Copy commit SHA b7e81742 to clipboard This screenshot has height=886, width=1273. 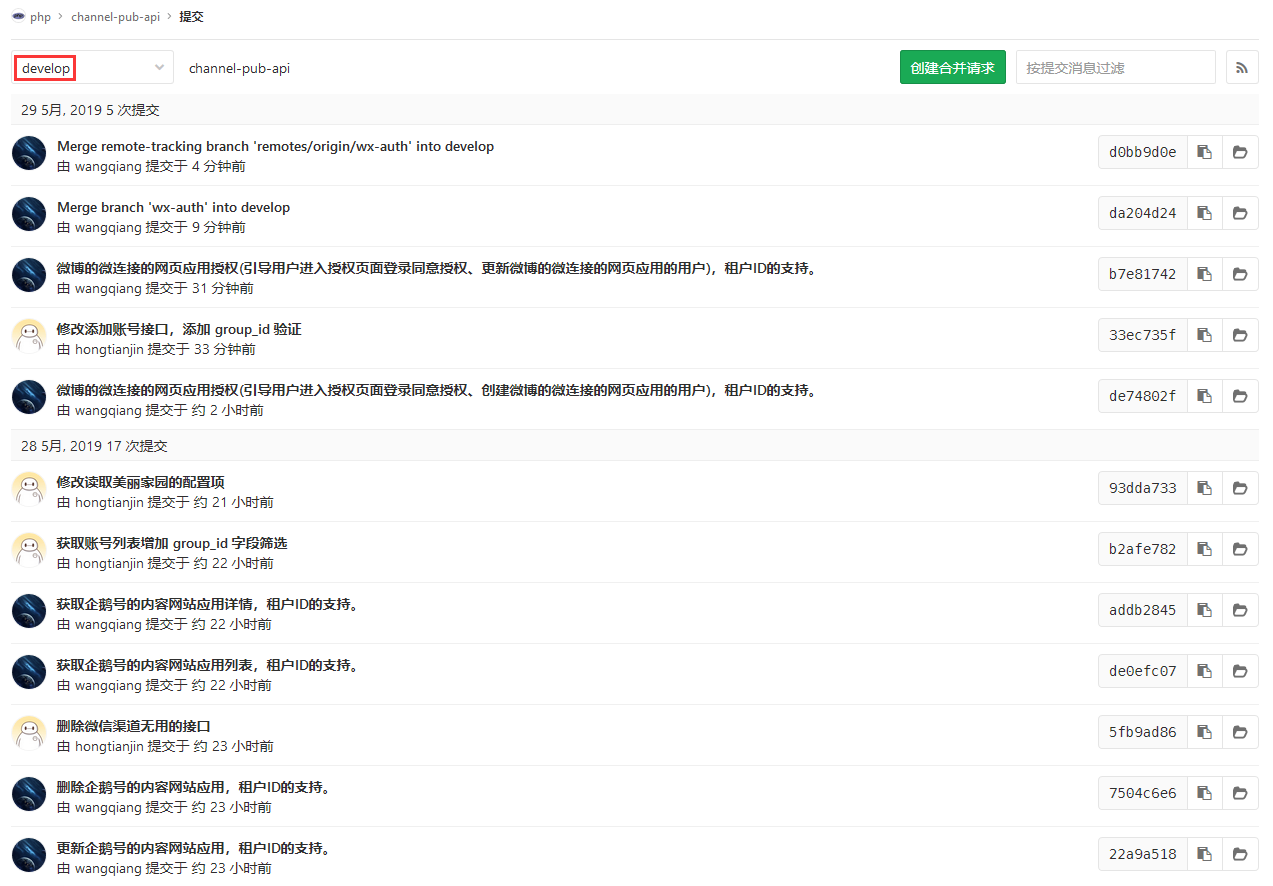click(x=1205, y=274)
